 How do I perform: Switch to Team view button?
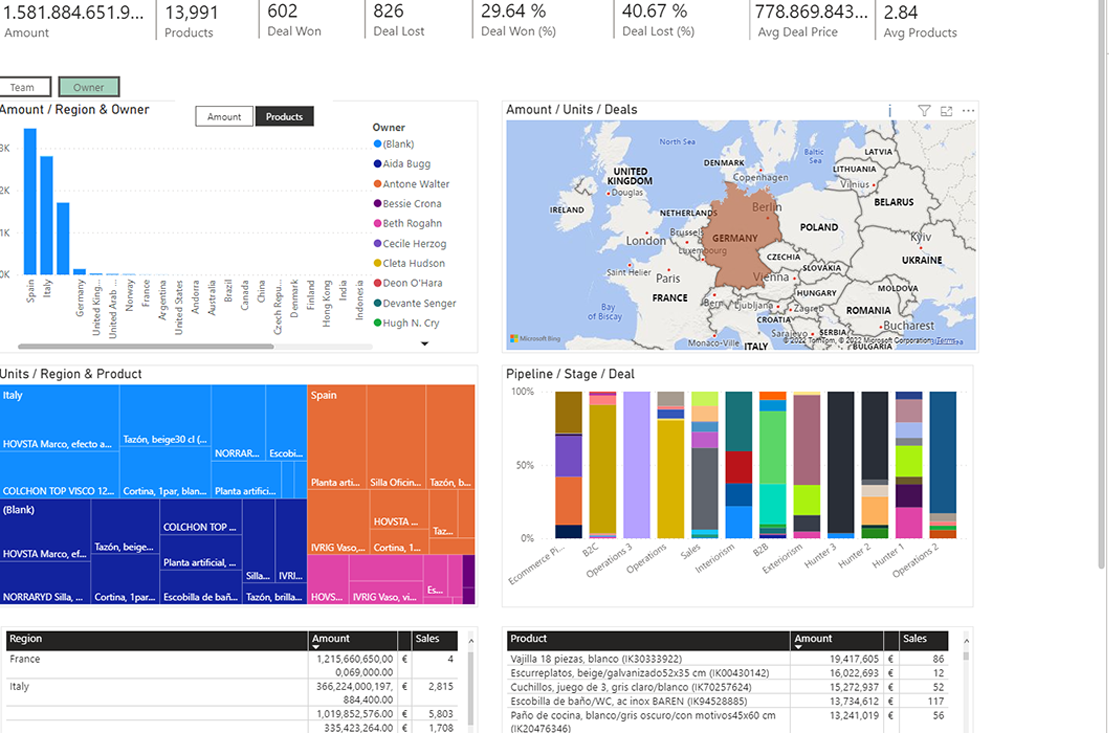(x=24, y=87)
